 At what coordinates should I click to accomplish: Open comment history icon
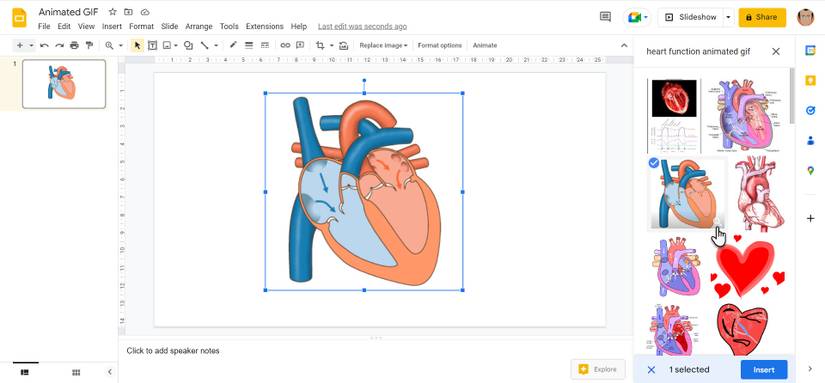point(605,17)
